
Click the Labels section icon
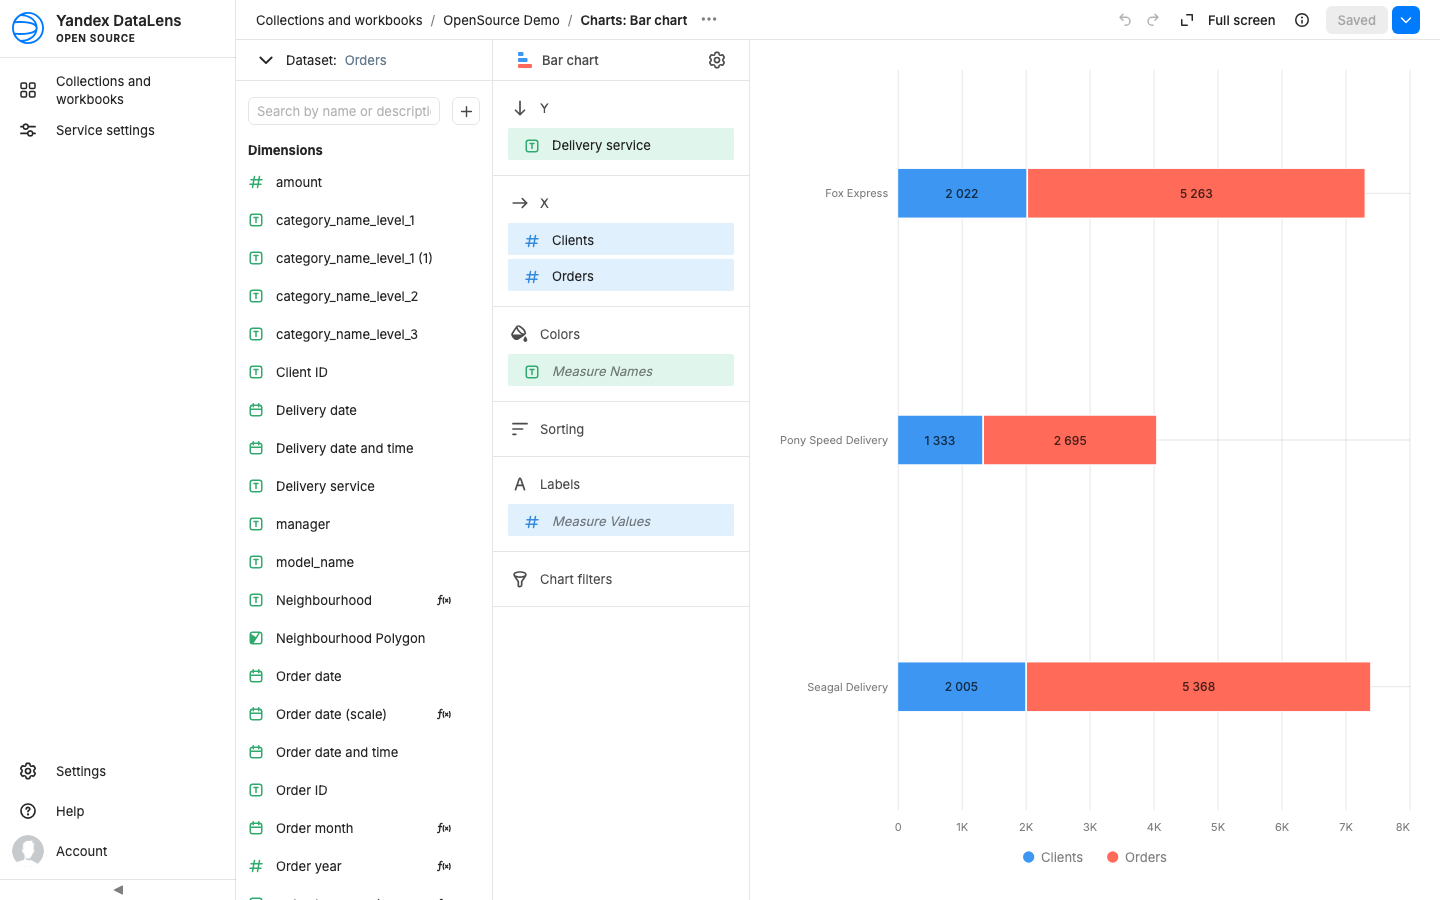coord(519,484)
